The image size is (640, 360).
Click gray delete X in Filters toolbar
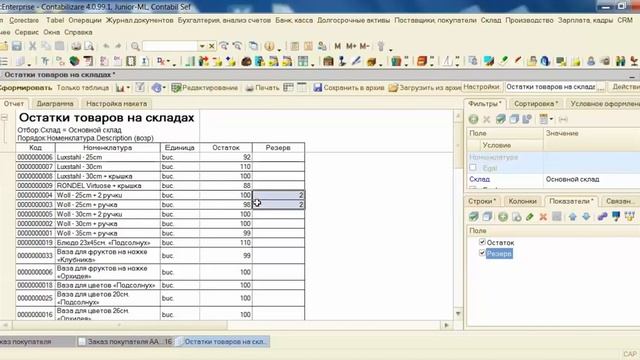pos(487,119)
